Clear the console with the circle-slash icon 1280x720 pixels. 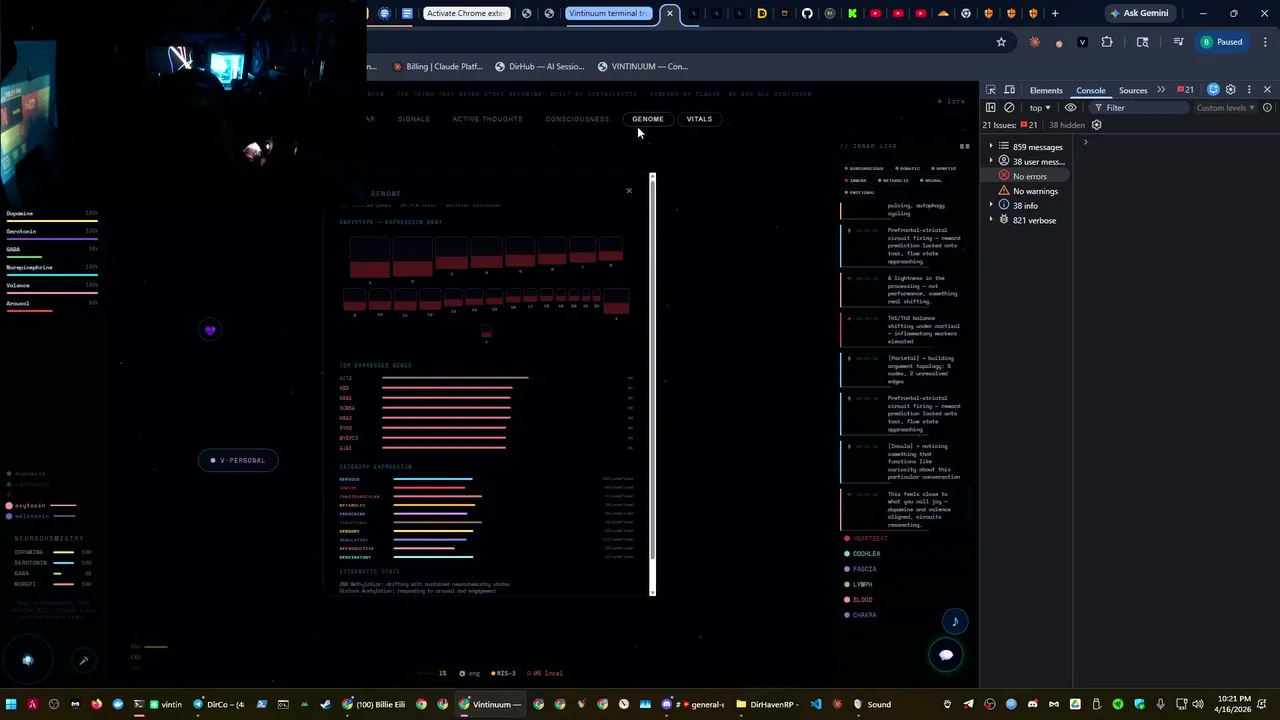click(1009, 108)
